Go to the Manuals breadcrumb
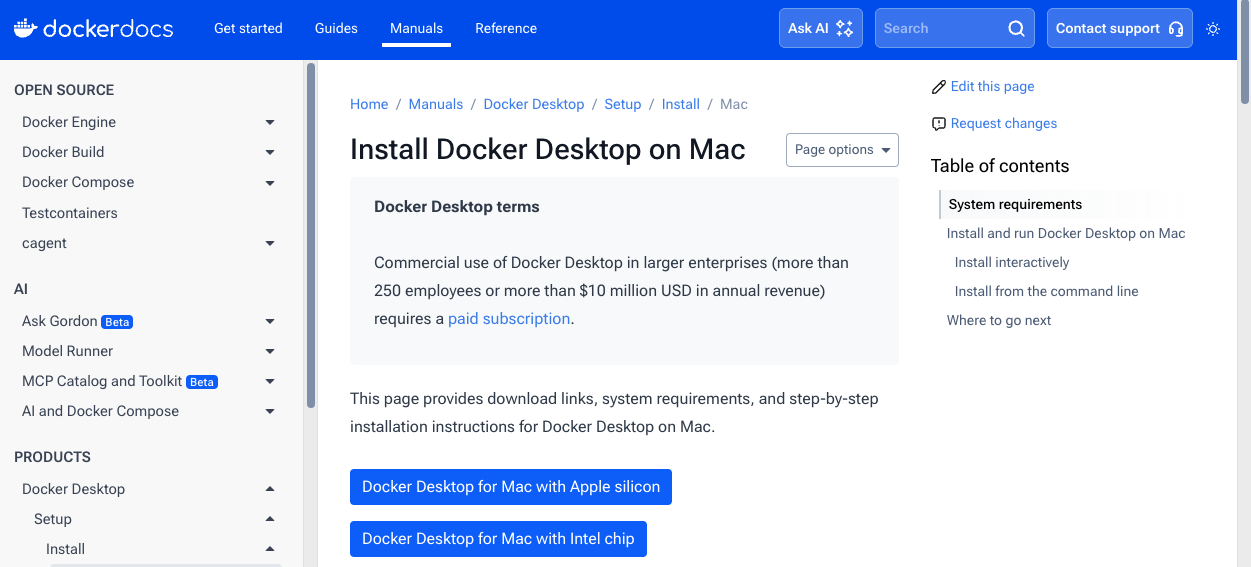 point(436,104)
